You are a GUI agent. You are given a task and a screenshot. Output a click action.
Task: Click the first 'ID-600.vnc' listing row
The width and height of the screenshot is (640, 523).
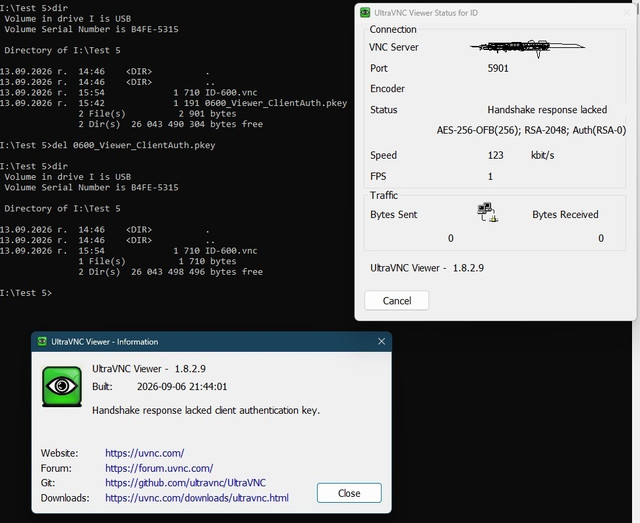(129, 93)
